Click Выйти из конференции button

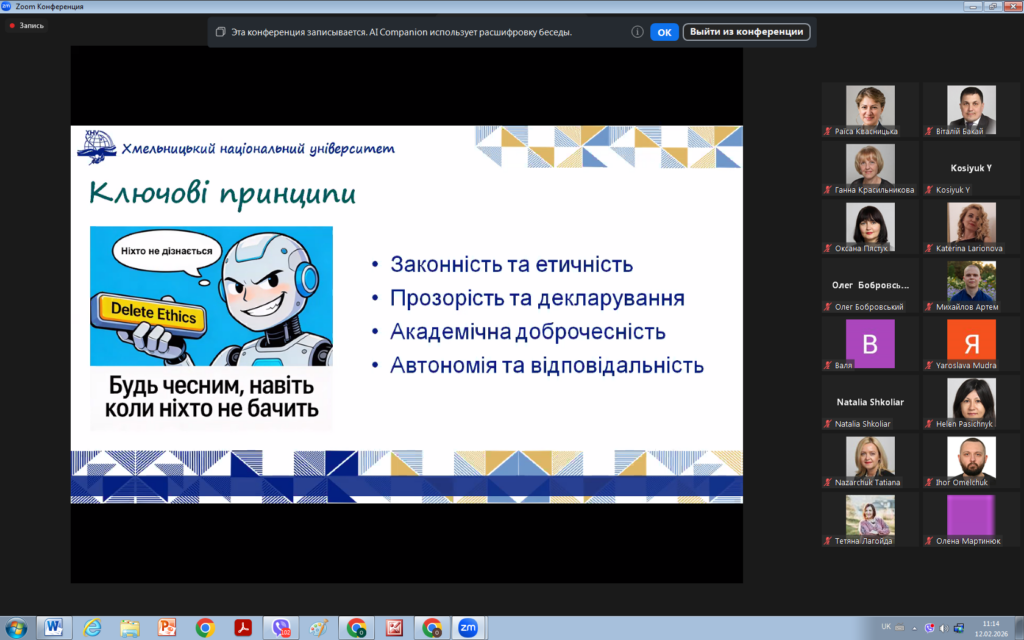(x=747, y=32)
